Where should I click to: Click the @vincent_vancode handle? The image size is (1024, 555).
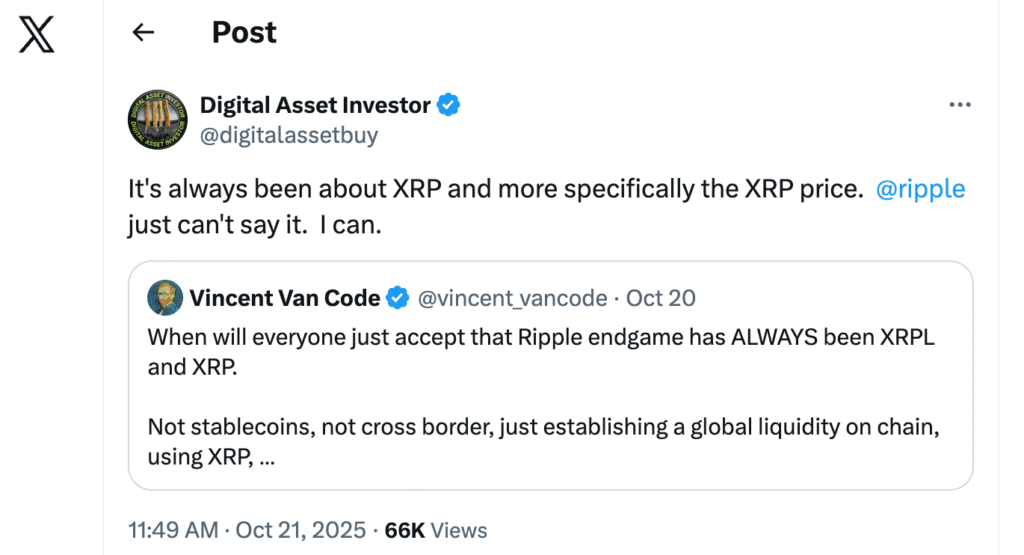[x=511, y=298]
